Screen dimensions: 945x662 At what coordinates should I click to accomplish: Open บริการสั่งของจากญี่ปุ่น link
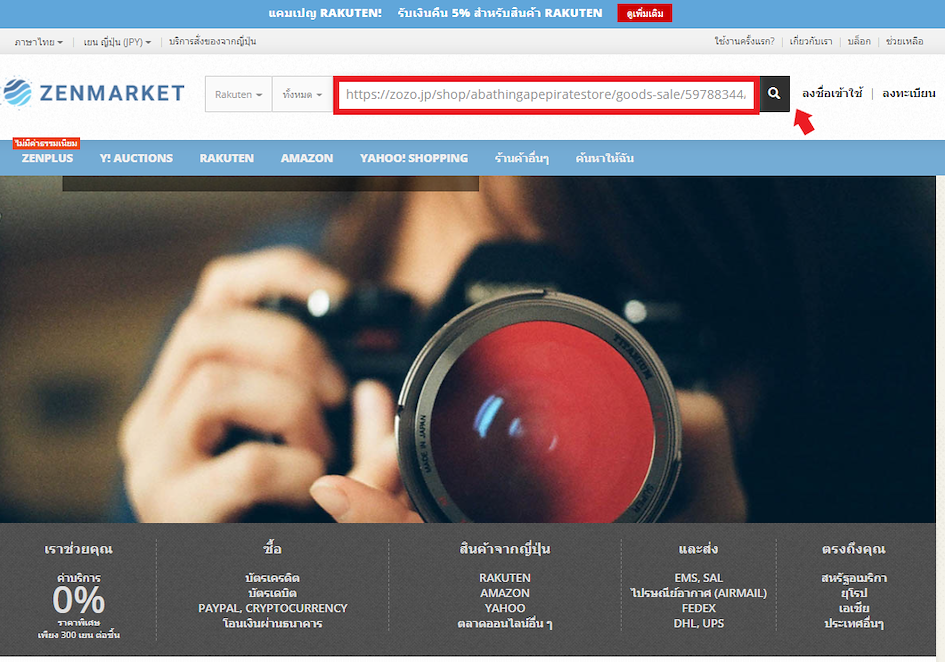(213, 42)
